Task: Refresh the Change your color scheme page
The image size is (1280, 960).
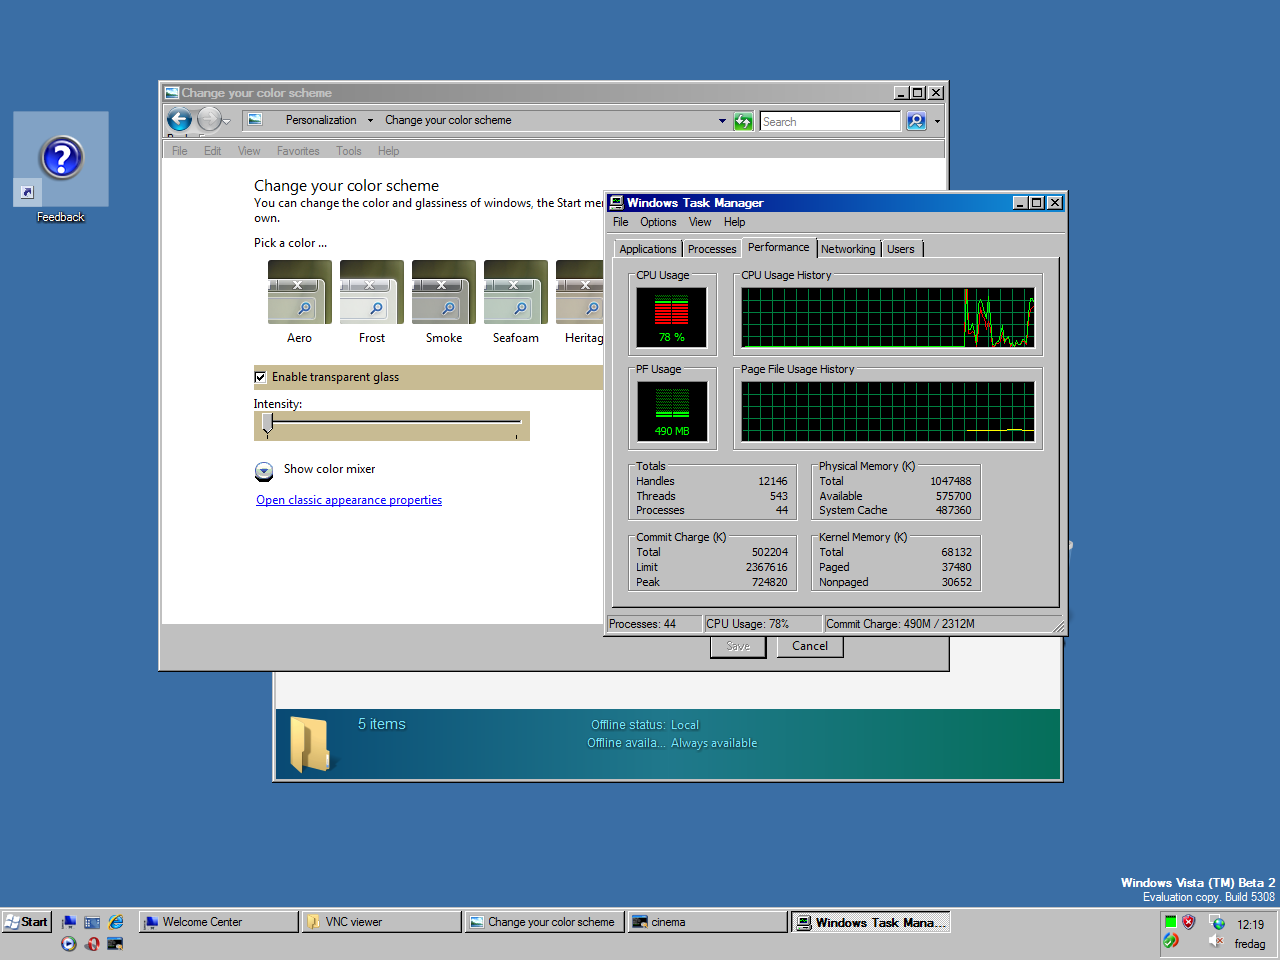Action: coord(743,121)
